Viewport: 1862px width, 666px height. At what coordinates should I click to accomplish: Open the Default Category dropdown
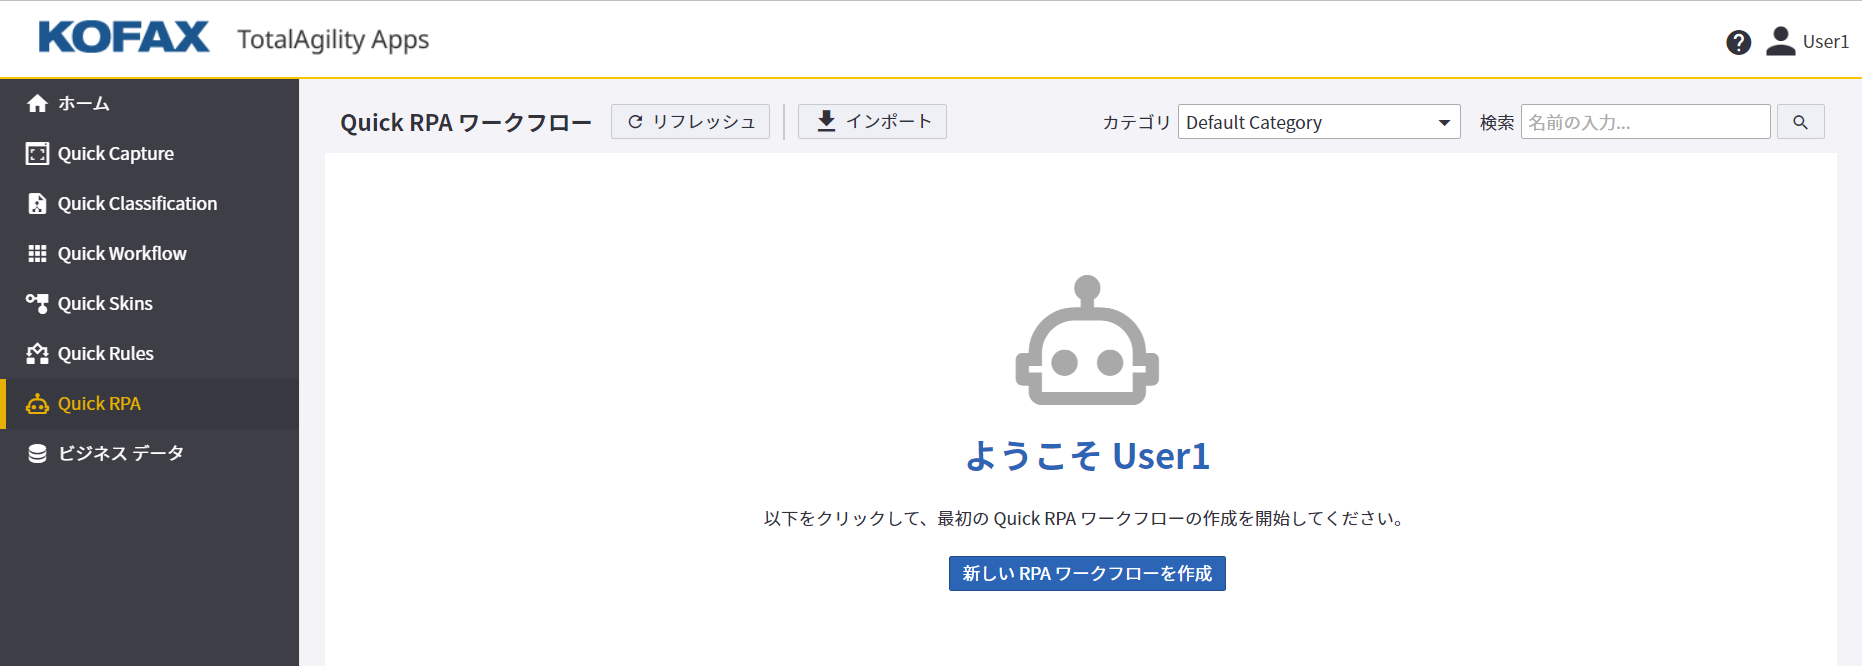pos(1319,122)
